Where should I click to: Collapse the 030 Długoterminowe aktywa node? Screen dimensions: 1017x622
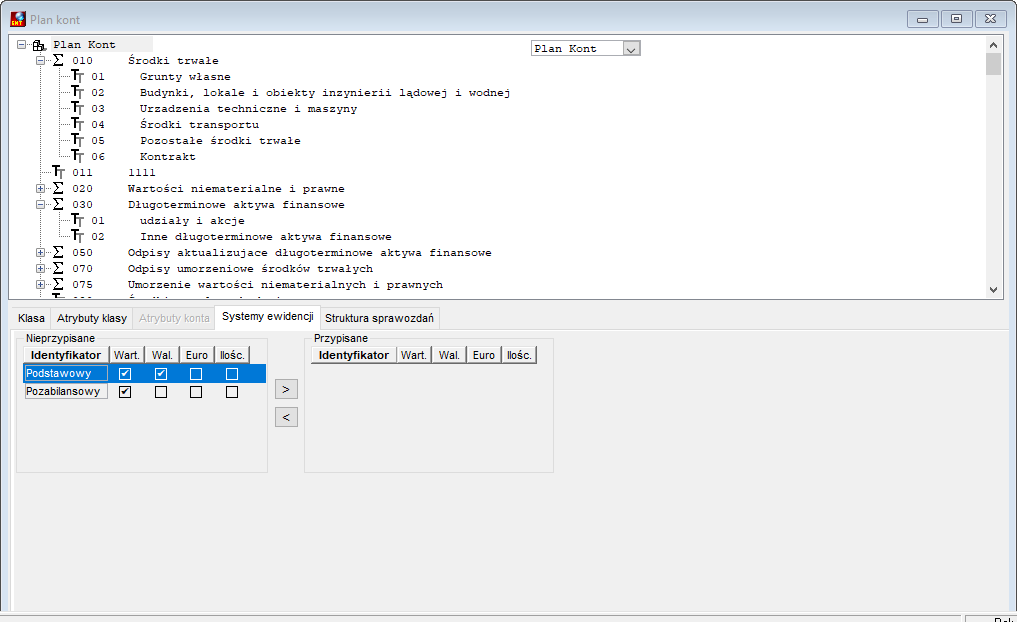(40, 204)
